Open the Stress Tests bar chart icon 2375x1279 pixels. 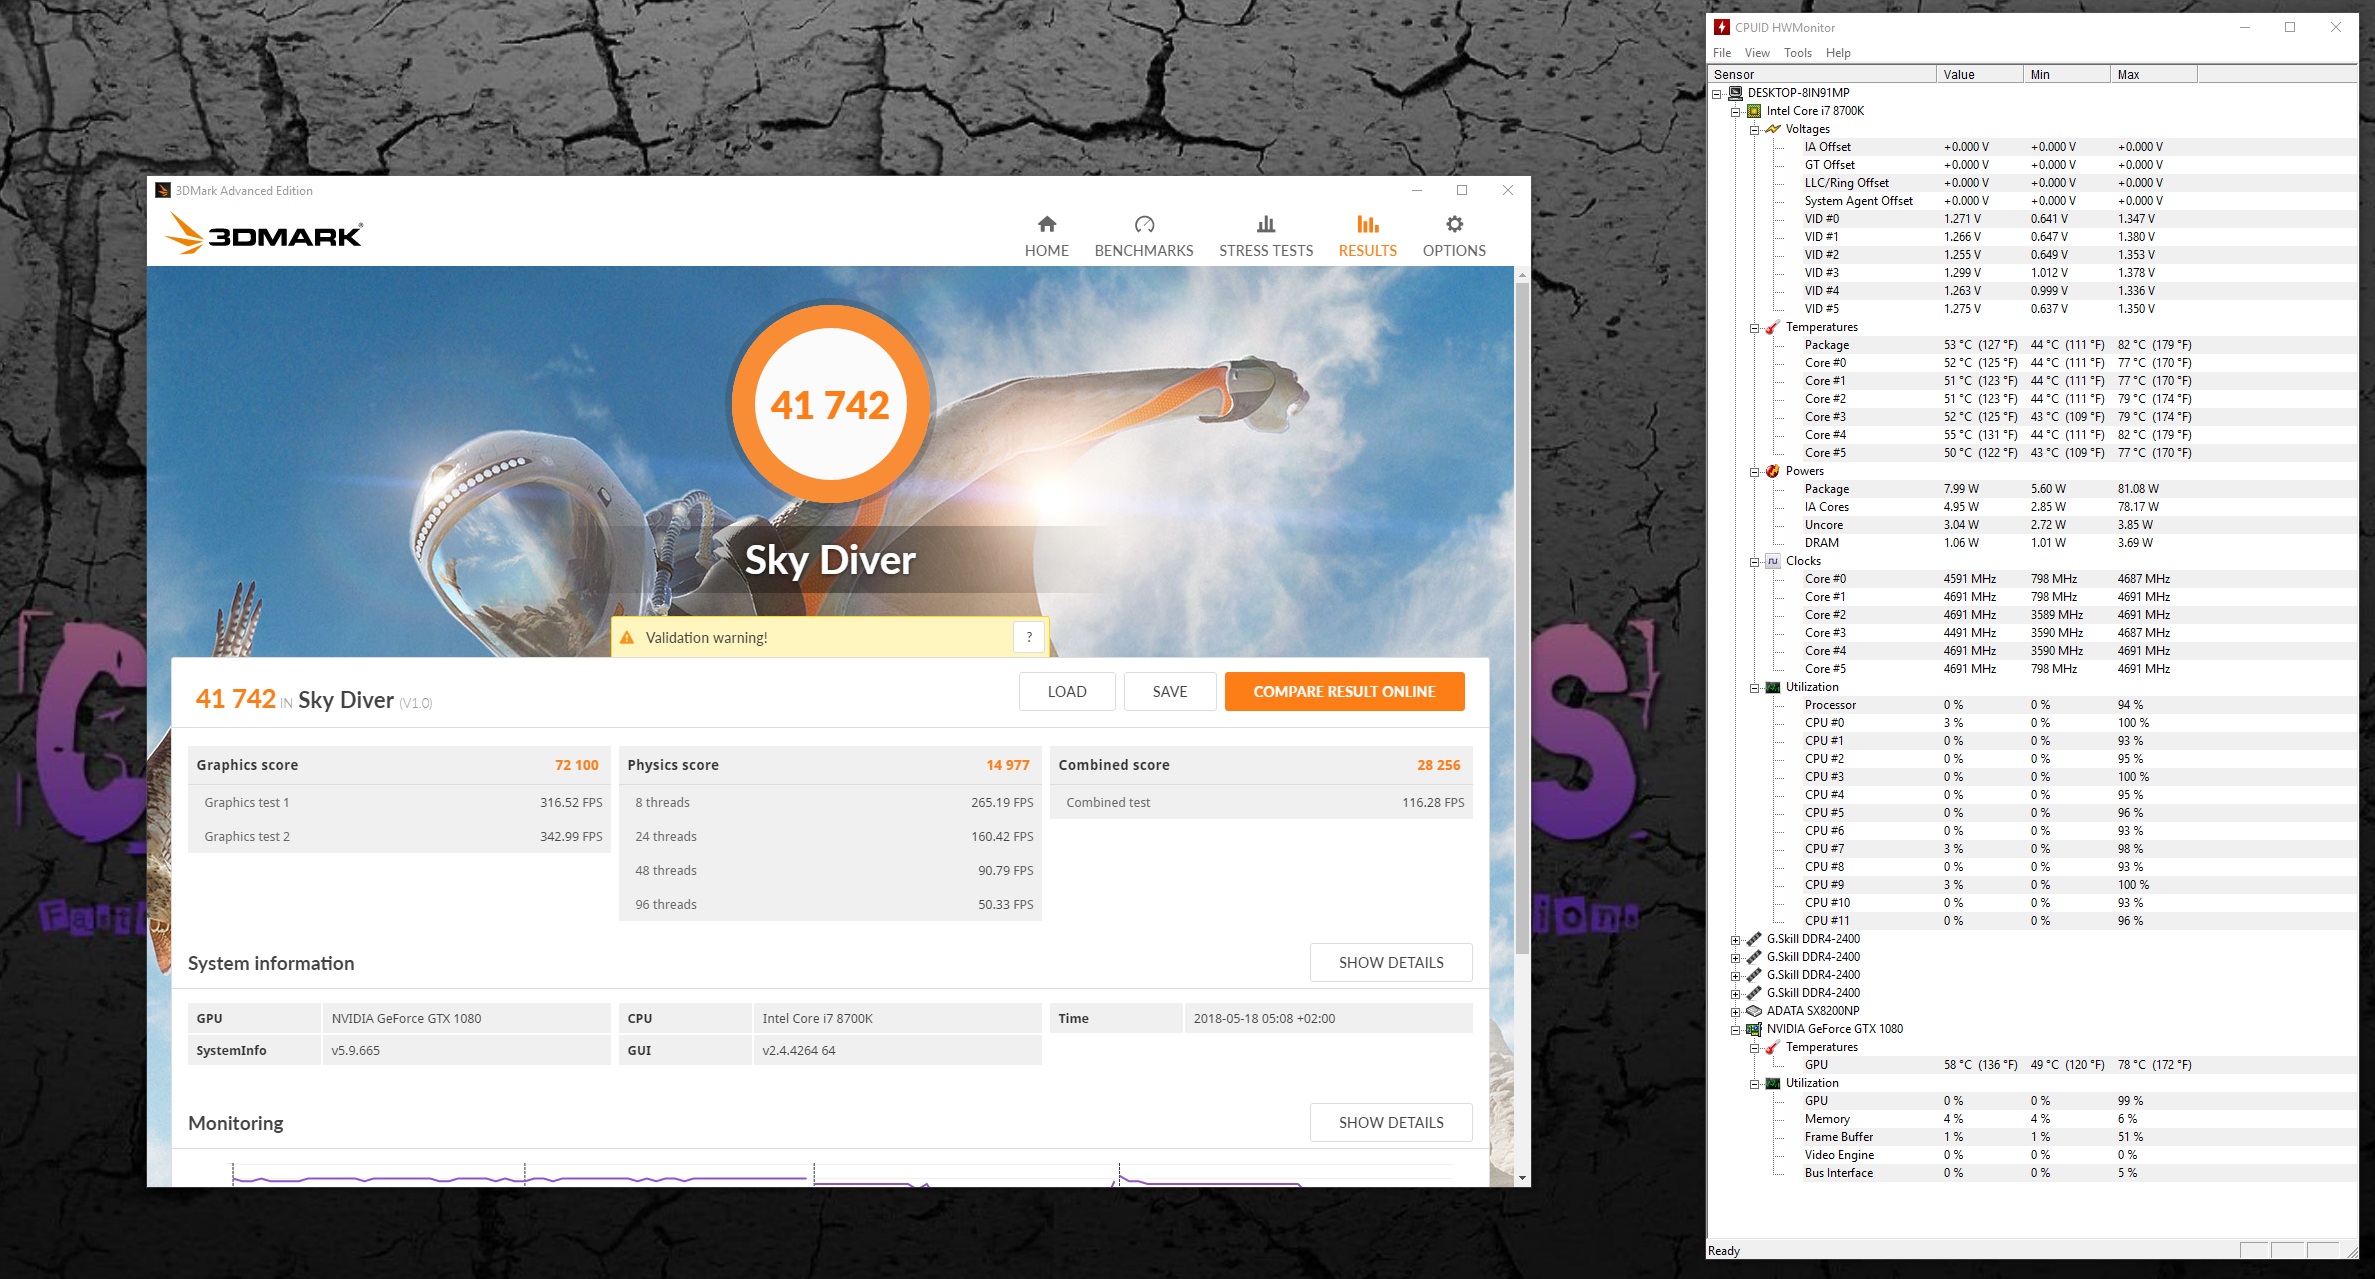[1266, 224]
